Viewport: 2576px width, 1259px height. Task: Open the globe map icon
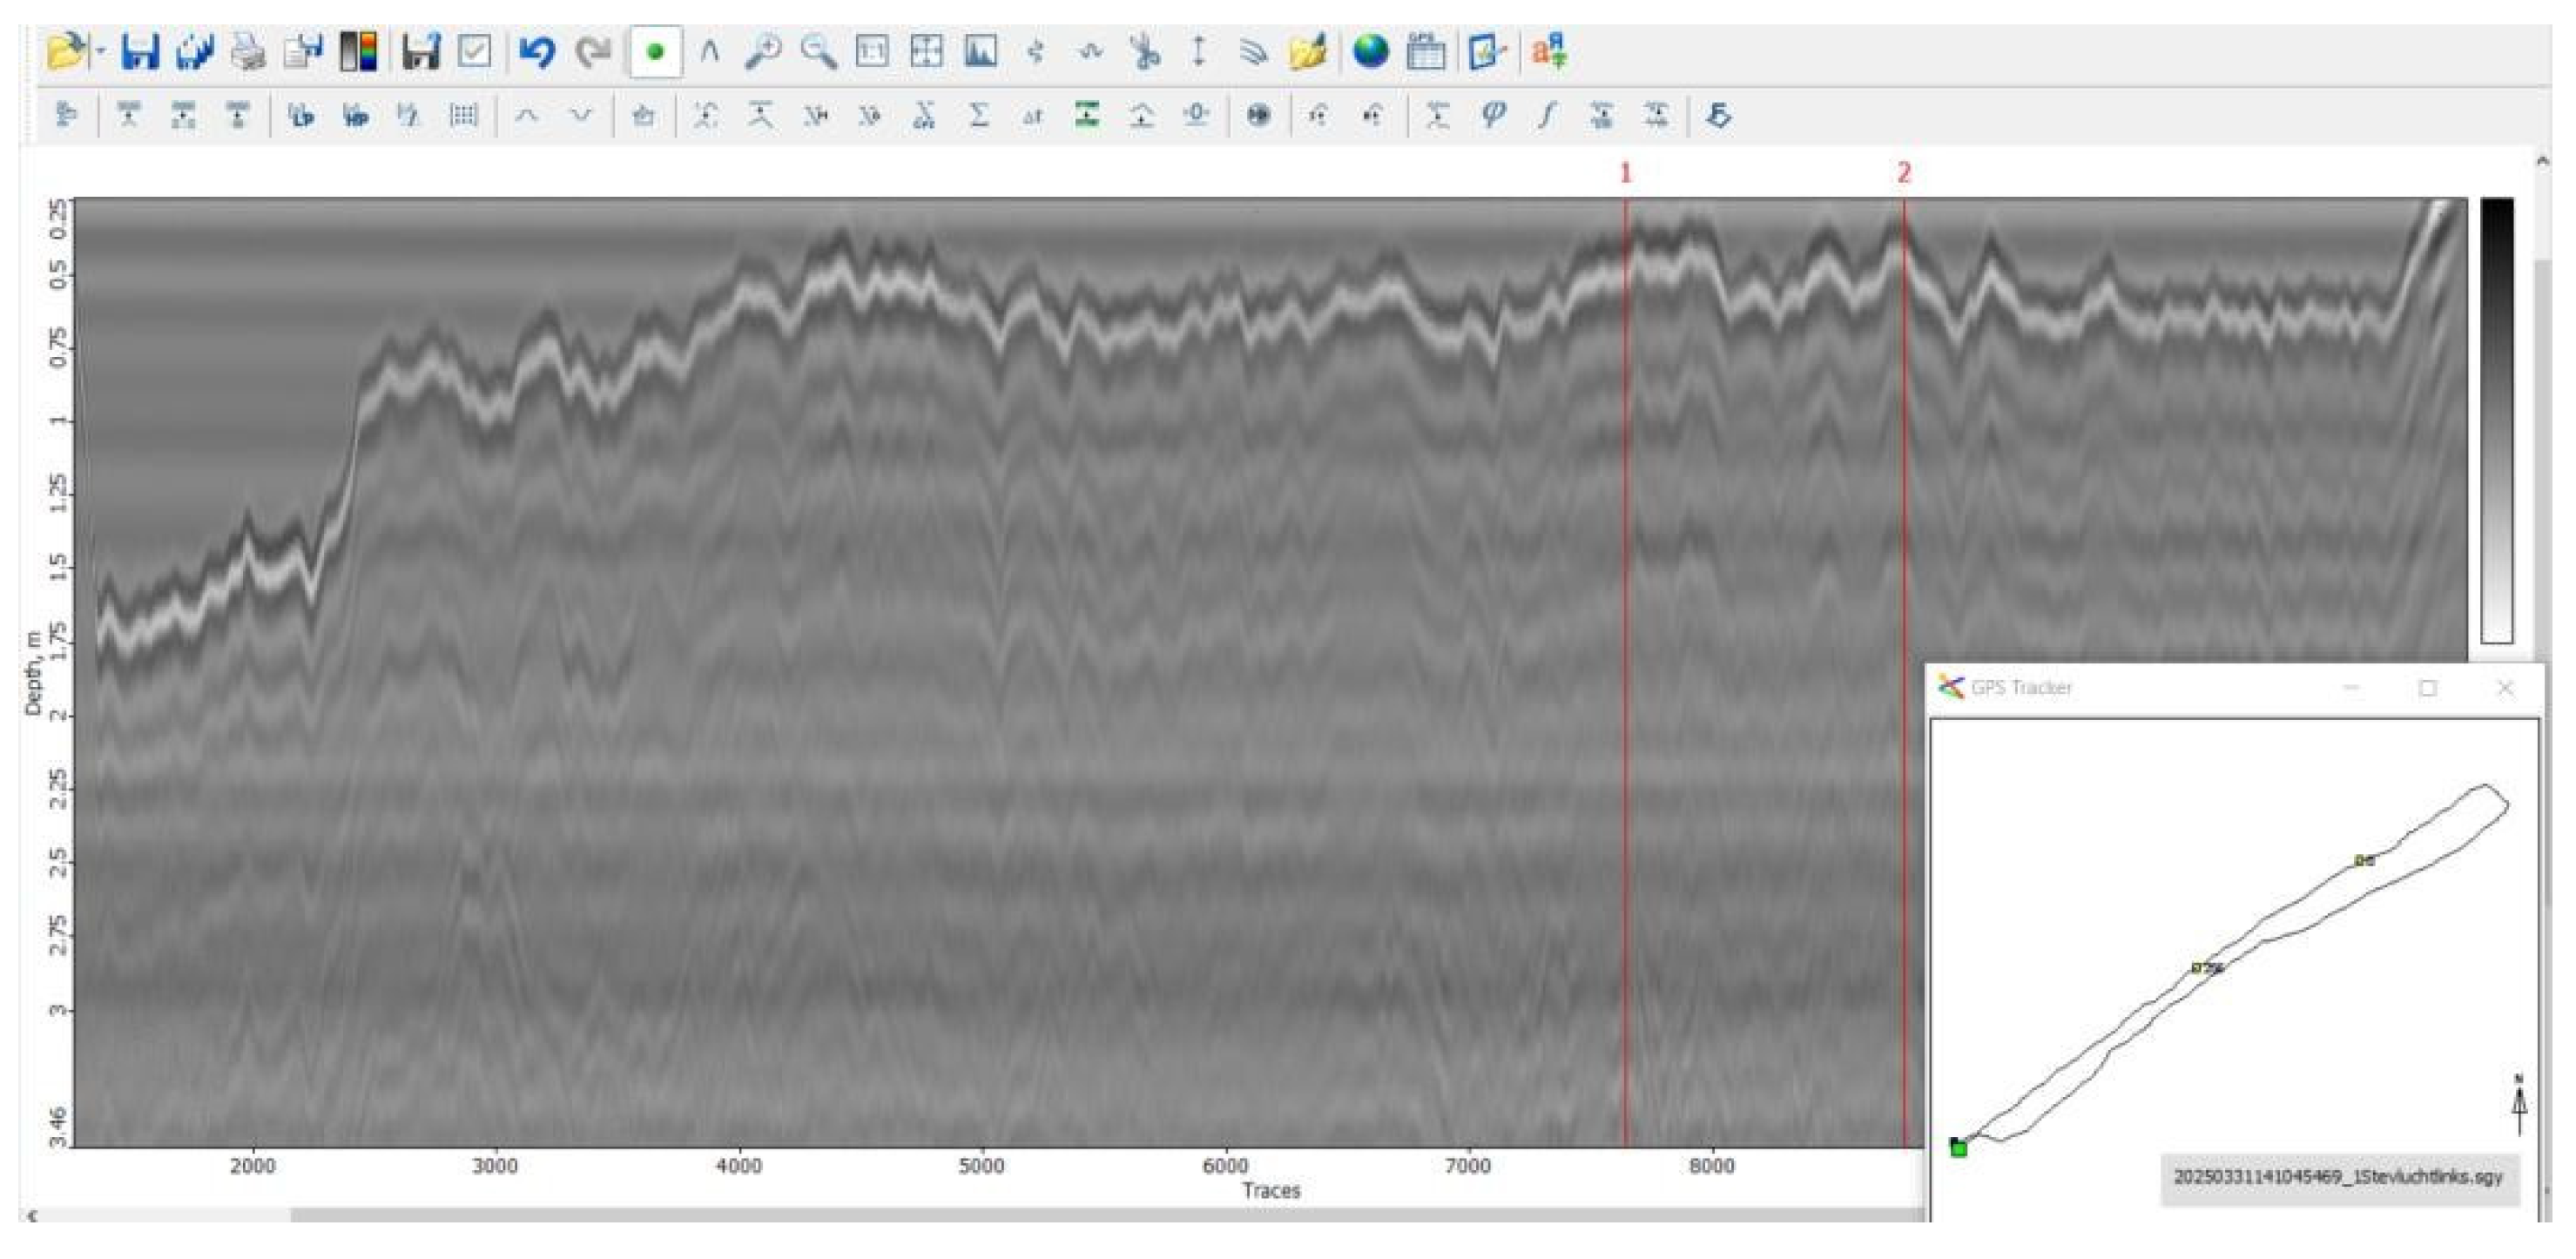1370,50
